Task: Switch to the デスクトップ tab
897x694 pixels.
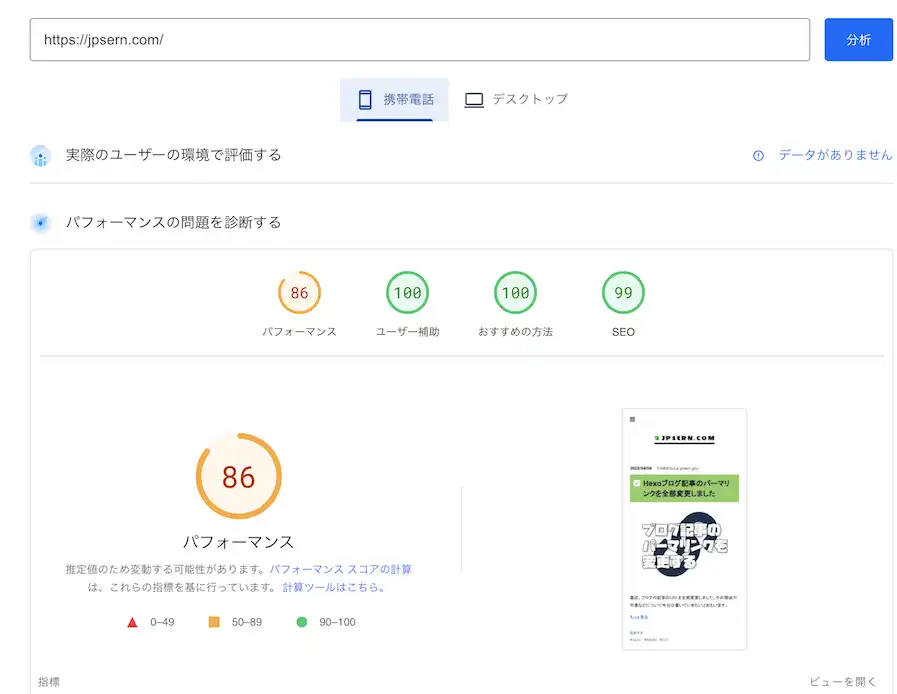Action: [516, 99]
